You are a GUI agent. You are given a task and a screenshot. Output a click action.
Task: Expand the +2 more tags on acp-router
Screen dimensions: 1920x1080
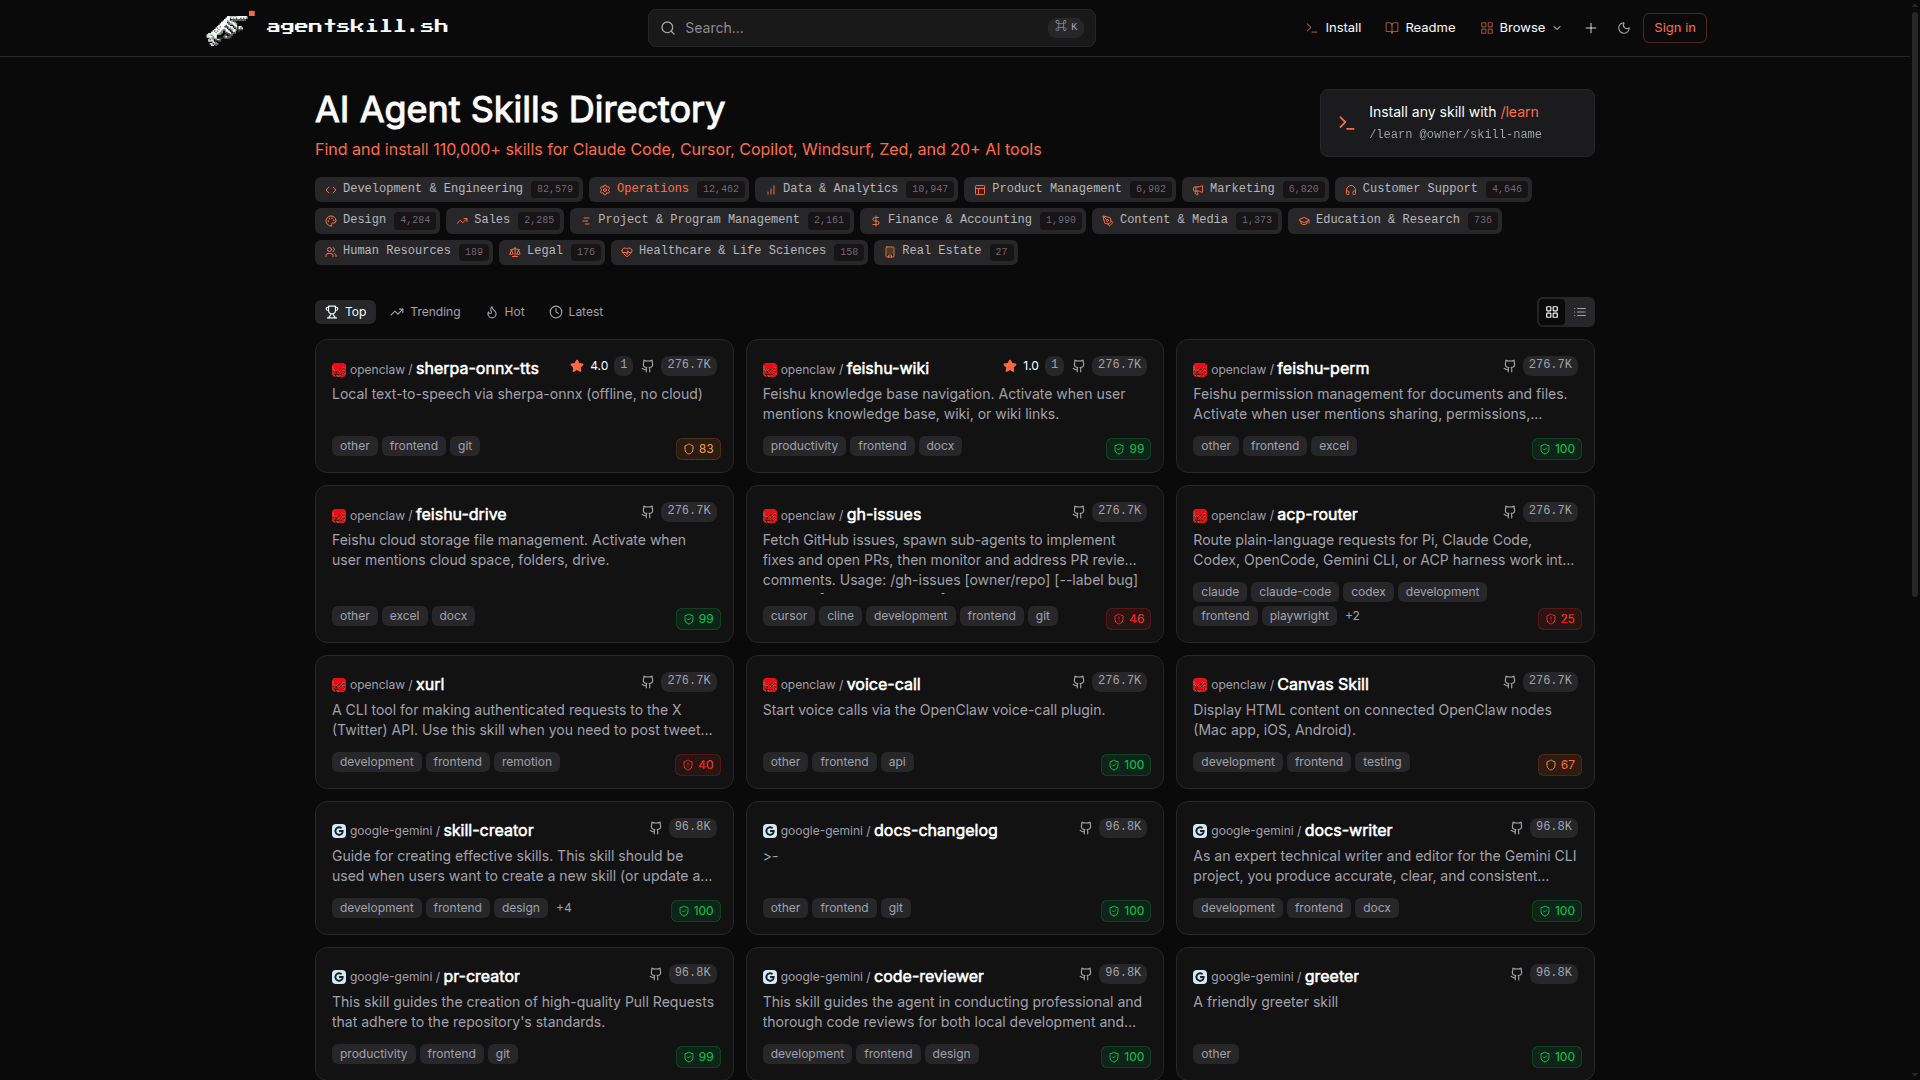pyautogui.click(x=1352, y=616)
